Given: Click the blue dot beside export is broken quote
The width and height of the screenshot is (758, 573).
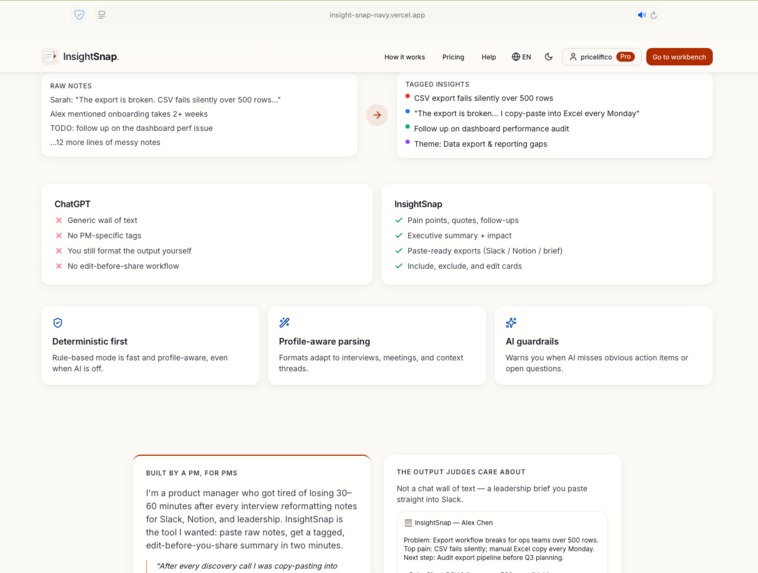Looking at the screenshot, I should pyautogui.click(x=408, y=112).
